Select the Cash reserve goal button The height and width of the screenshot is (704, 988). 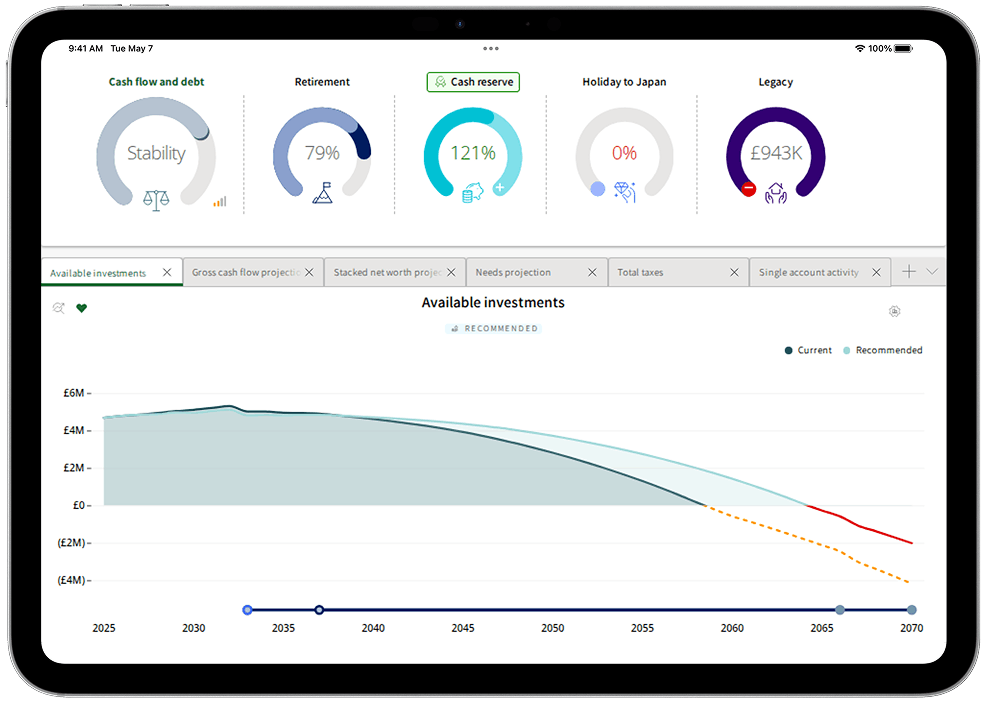click(x=473, y=82)
